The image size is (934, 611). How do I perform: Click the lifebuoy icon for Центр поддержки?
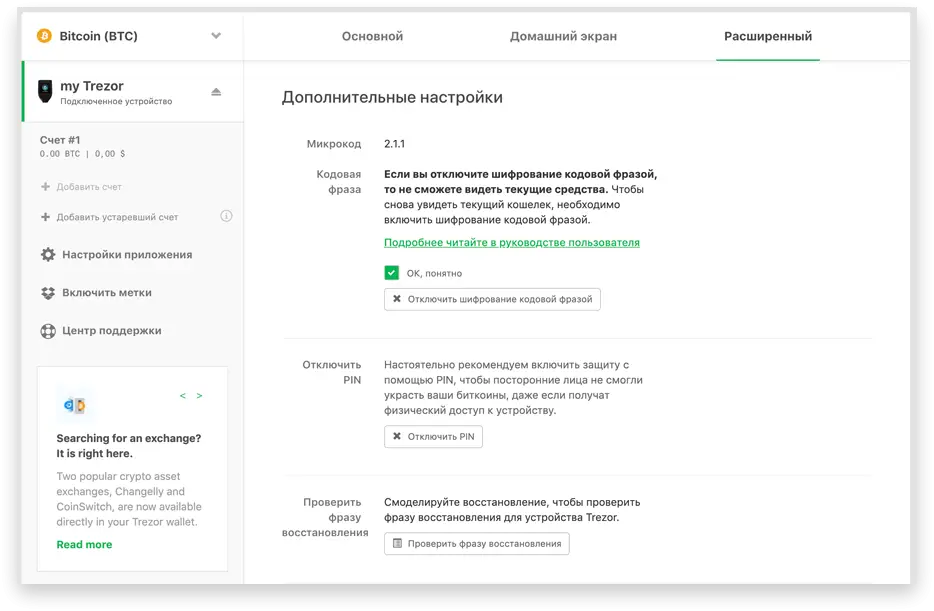coord(47,331)
